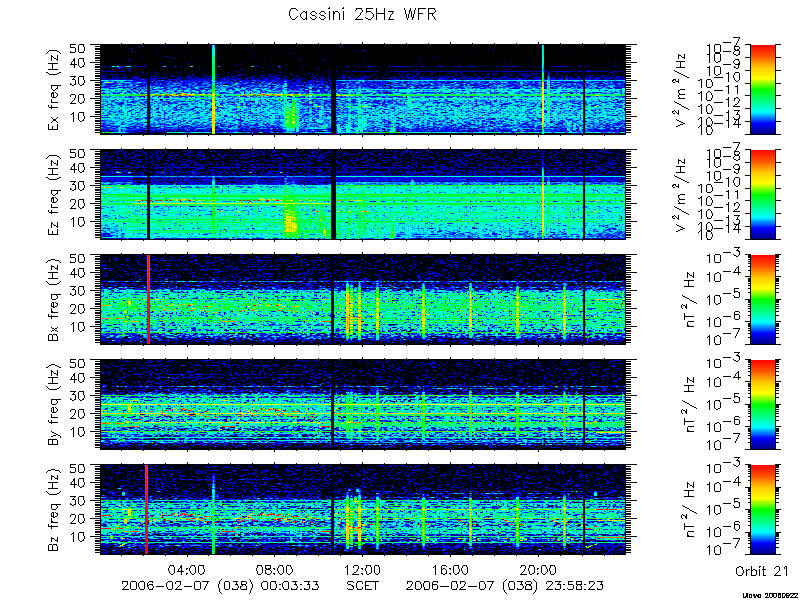Viewport: 800px width, 600px height.
Task: Click the By panel color bar
Action: pyautogui.click(x=762, y=405)
